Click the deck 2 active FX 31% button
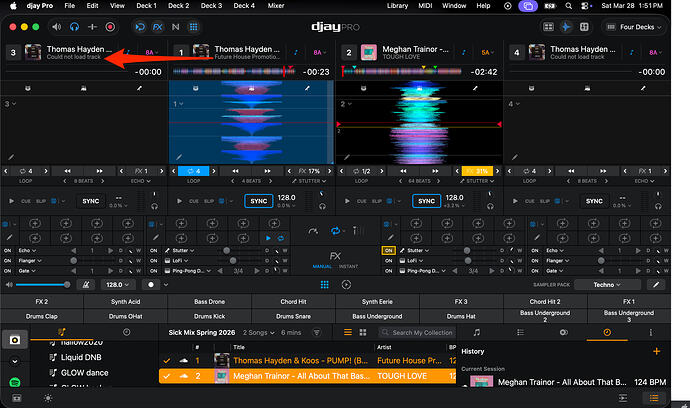This screenshot has width=690, height=408. pos(477,171)
